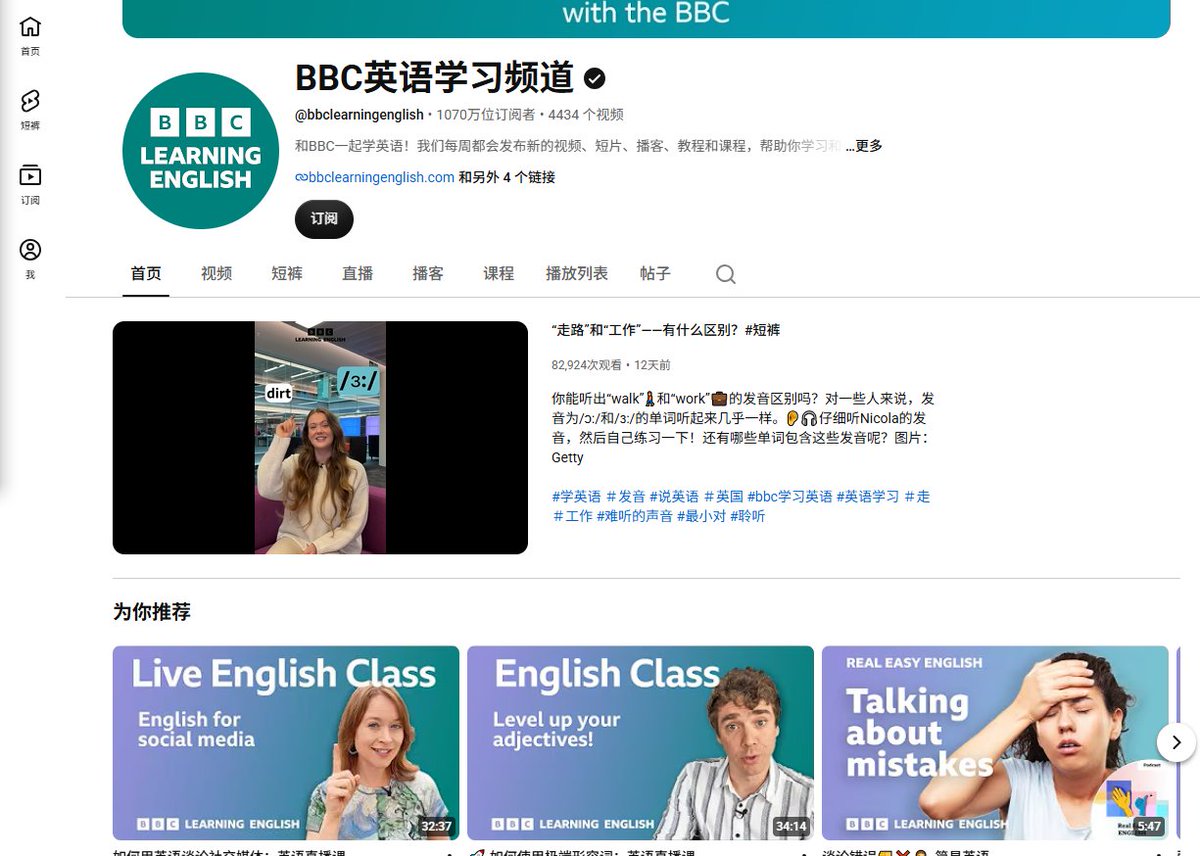1200x856 pixels.
Task: Switch to the 短裤 channel tab
Action: 287,273
